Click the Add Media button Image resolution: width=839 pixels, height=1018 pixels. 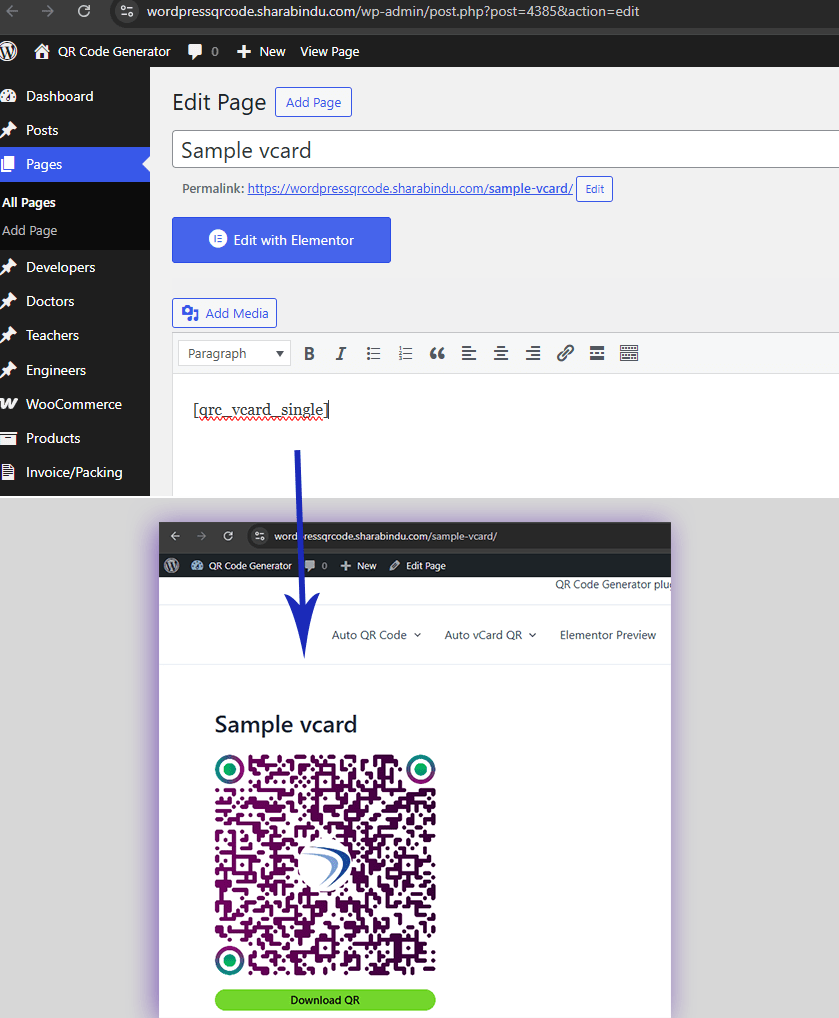pos(225,313)
